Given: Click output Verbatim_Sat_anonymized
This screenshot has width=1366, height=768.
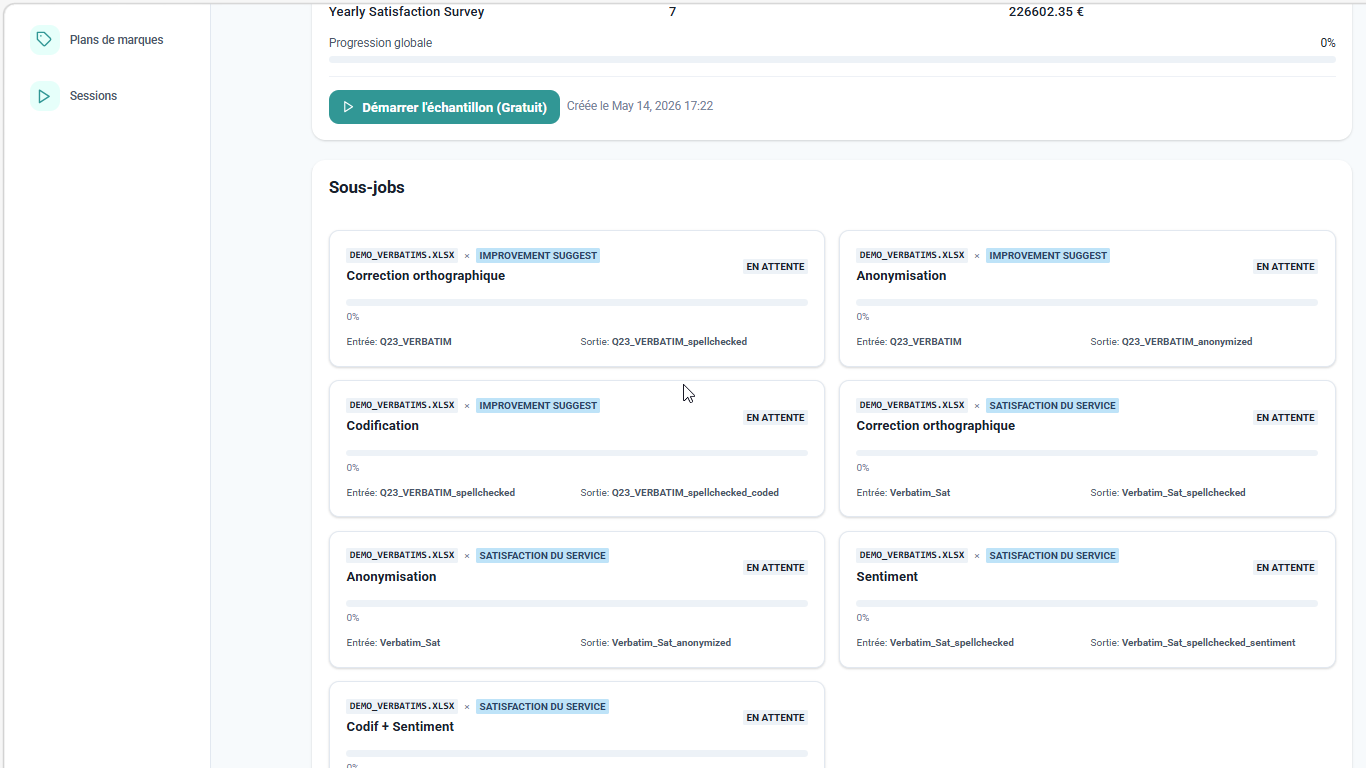Looking at the screenshot, I should coord(671,643).
